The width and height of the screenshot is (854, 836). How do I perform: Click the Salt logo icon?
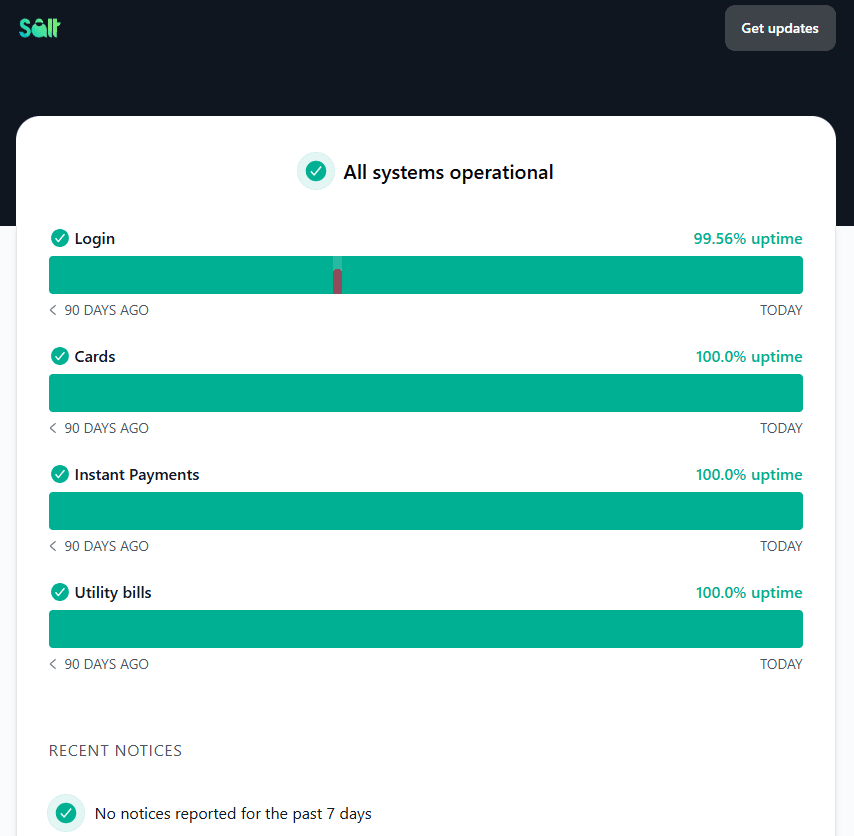(40, 28)
